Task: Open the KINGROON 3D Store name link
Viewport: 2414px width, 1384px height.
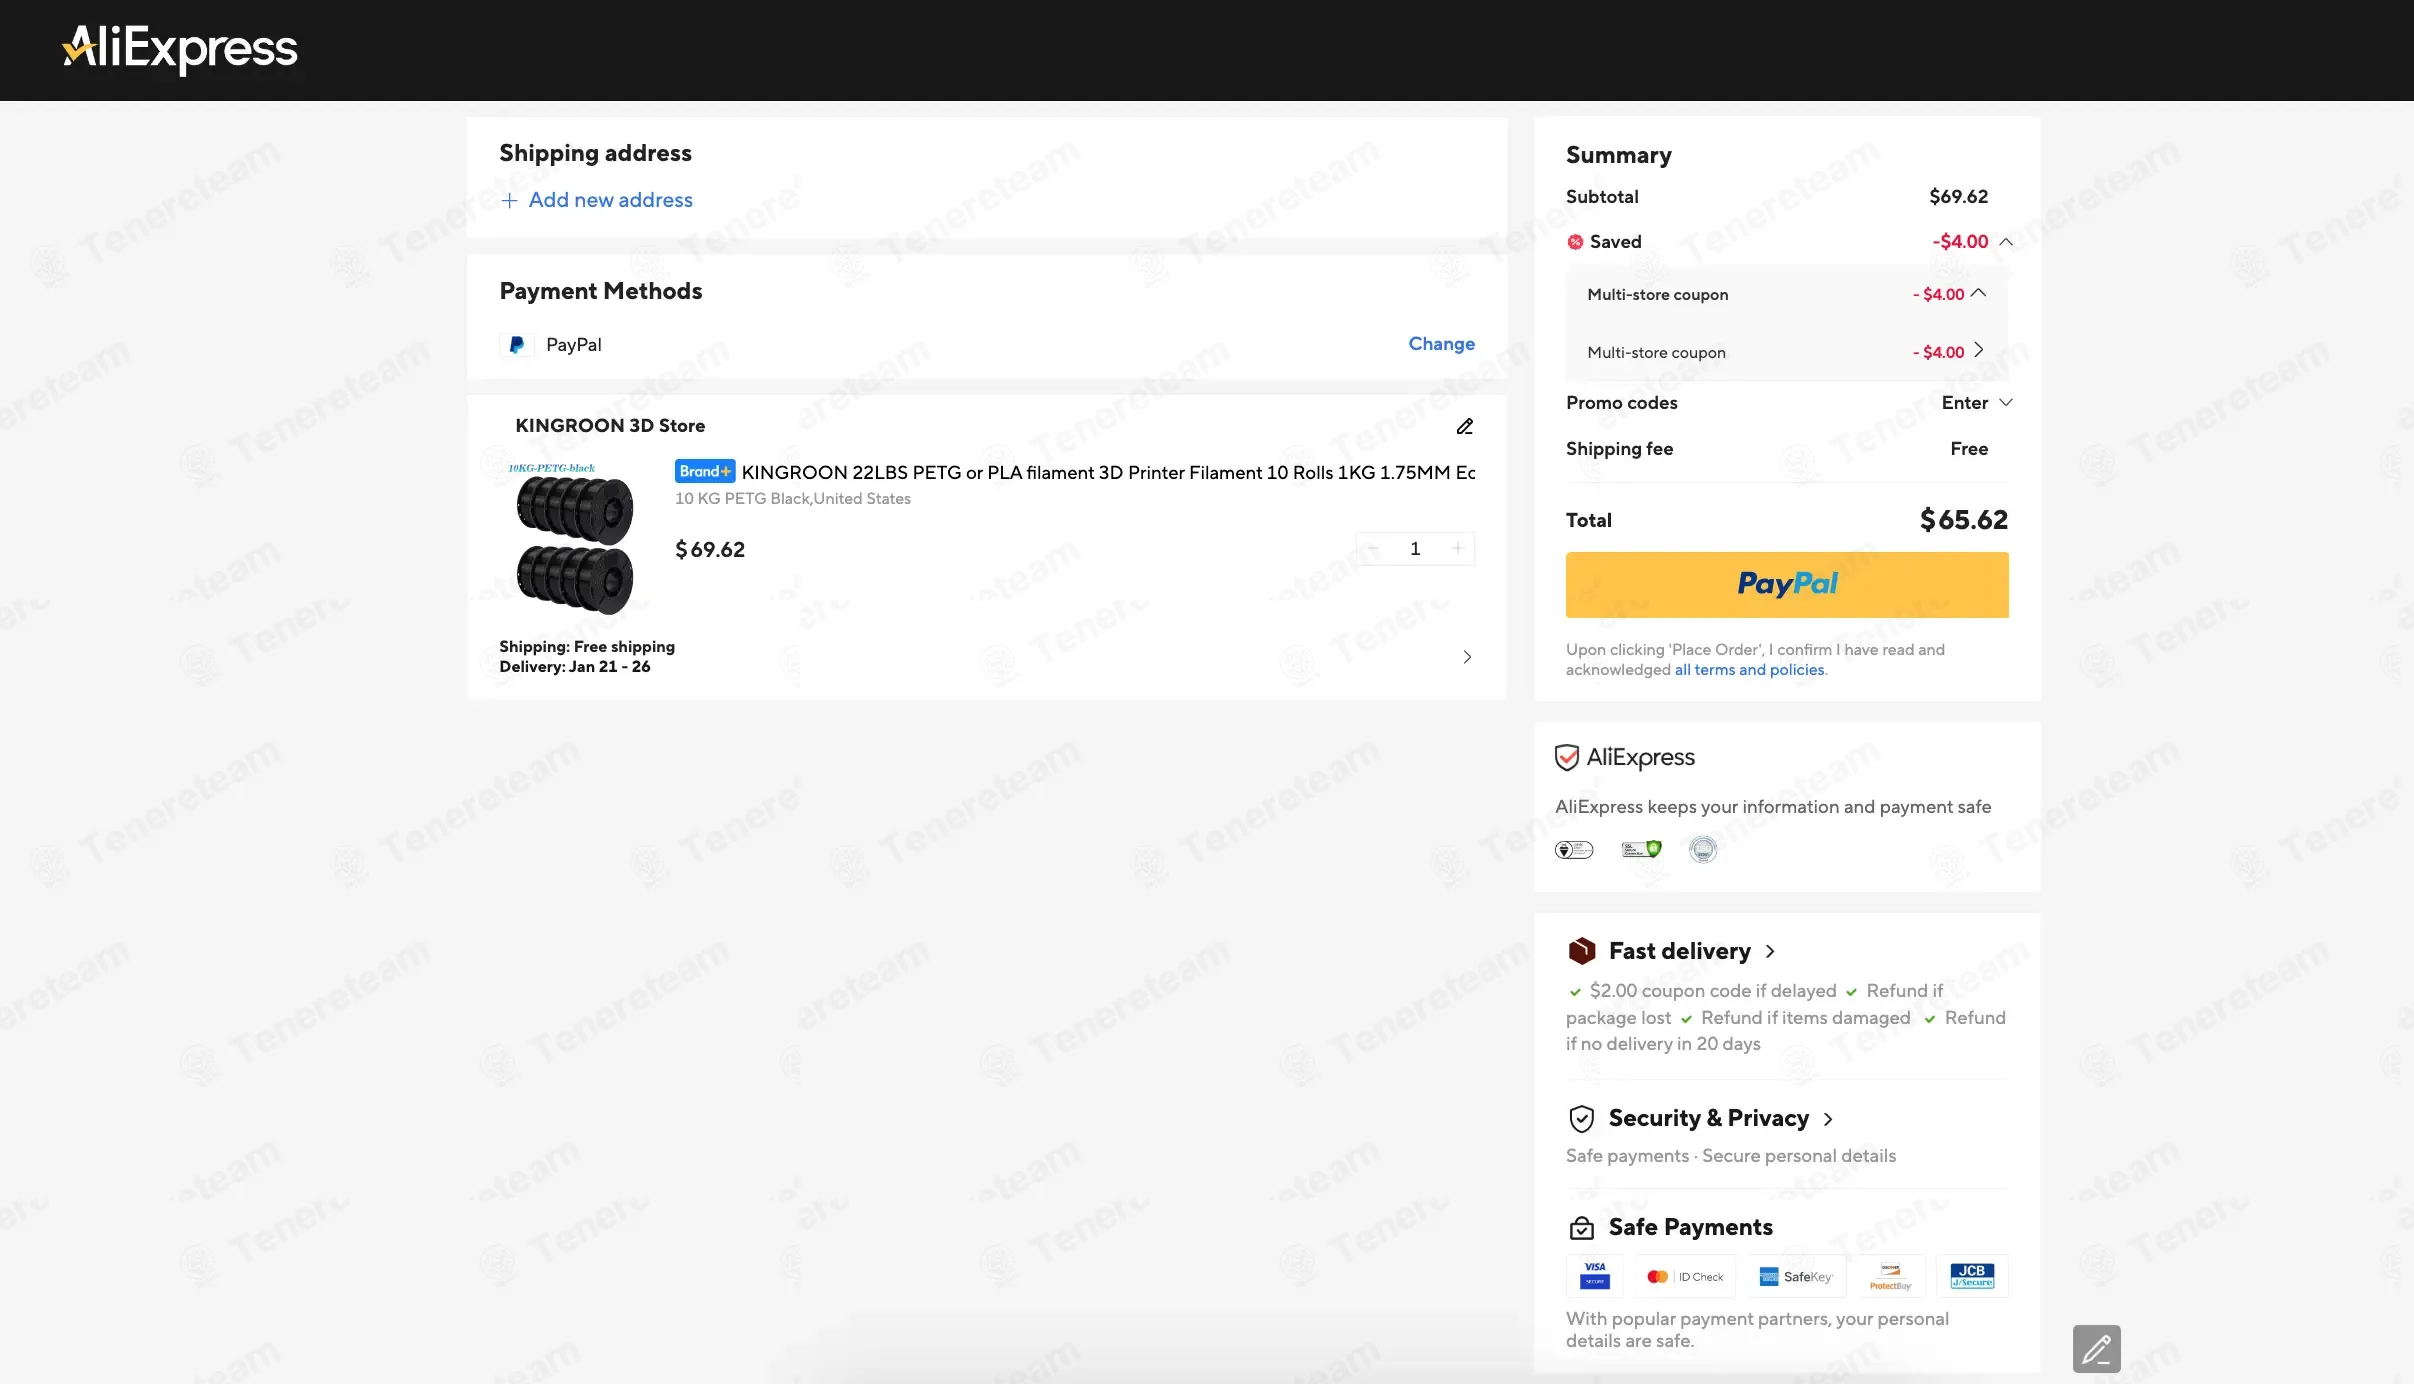Action: [610, 425]
